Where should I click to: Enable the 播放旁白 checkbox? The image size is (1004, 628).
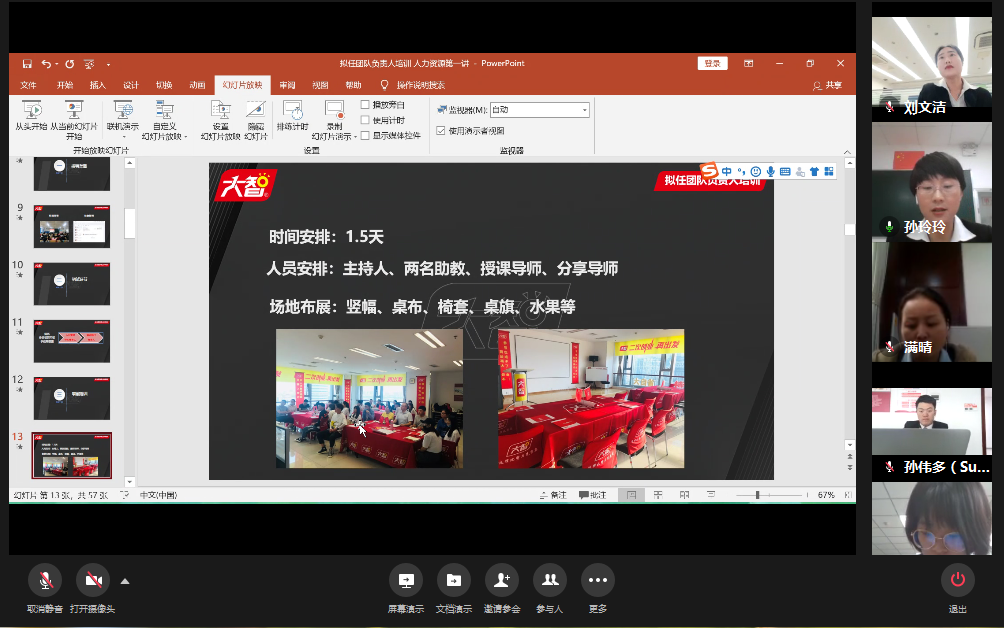[366, 105]
